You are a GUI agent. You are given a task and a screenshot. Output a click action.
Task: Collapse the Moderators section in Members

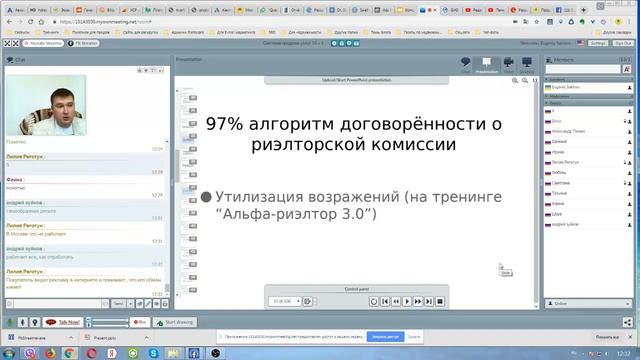[x=589, y=96]
